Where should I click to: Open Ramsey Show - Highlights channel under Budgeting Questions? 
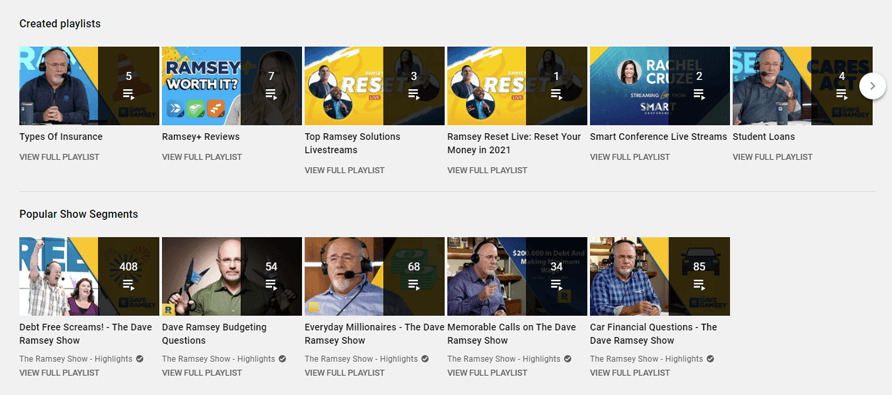[218, 359]
